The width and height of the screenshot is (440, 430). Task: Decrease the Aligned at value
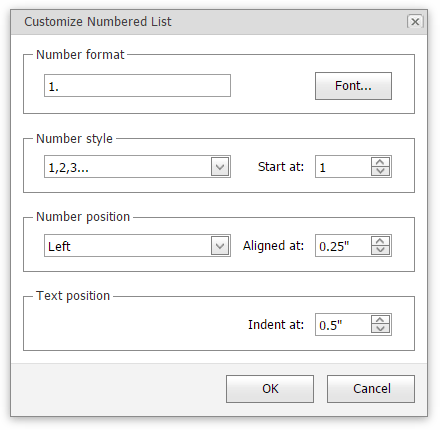click(380, 250)
